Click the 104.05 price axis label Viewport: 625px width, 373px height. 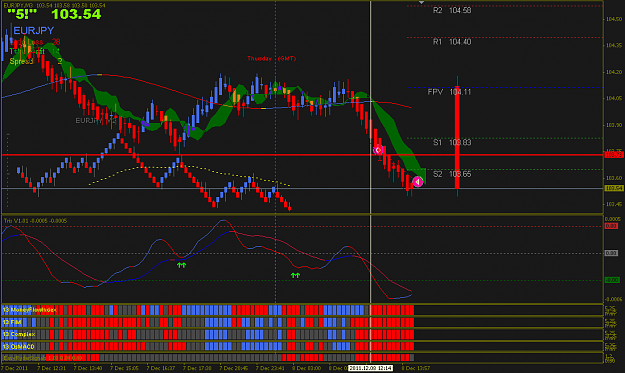click(614, 98)
